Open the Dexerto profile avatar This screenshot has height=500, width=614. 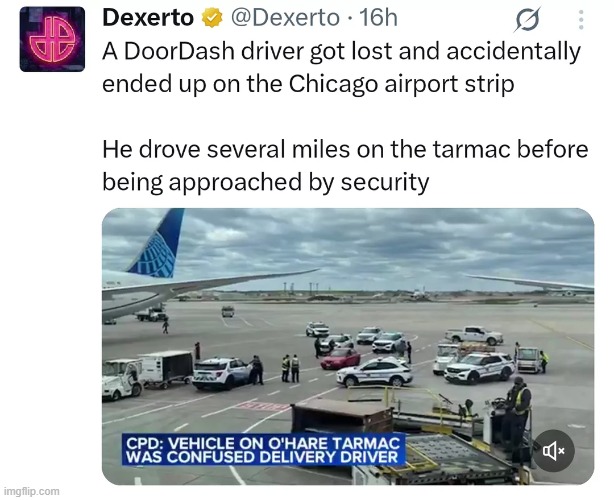(52, 39)
